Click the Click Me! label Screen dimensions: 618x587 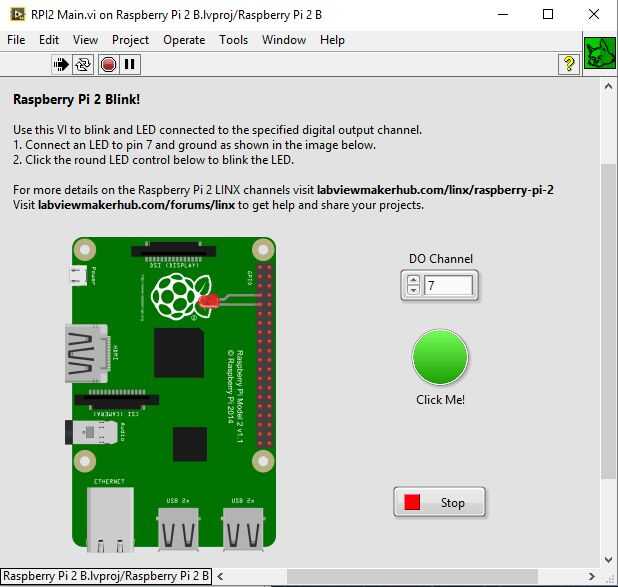[x=440, y=400]
